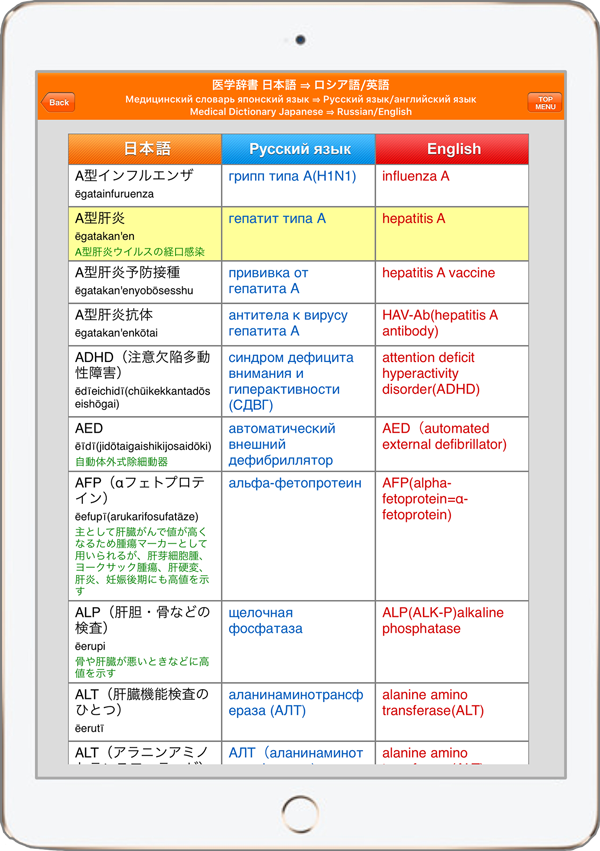Tap the Back button
Image resolution: width=600 pixels, height=851 pixels.
pos(58,102)
